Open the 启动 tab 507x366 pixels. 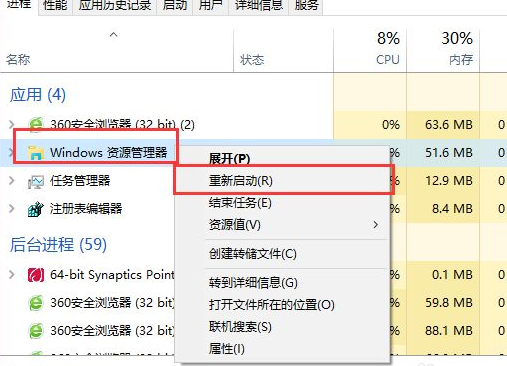pos(175,6)
